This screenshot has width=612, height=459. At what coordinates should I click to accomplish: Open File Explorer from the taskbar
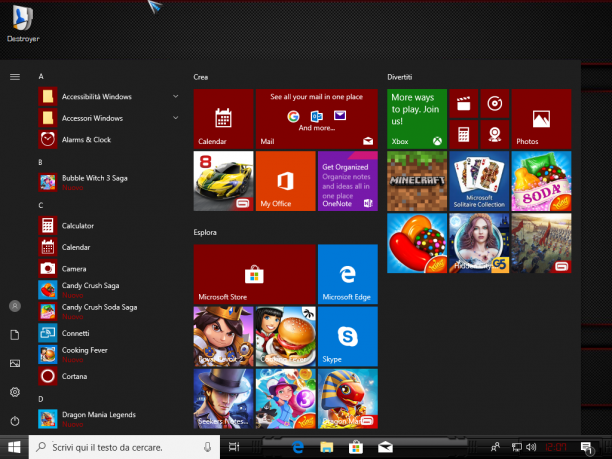tap(327, 447)
